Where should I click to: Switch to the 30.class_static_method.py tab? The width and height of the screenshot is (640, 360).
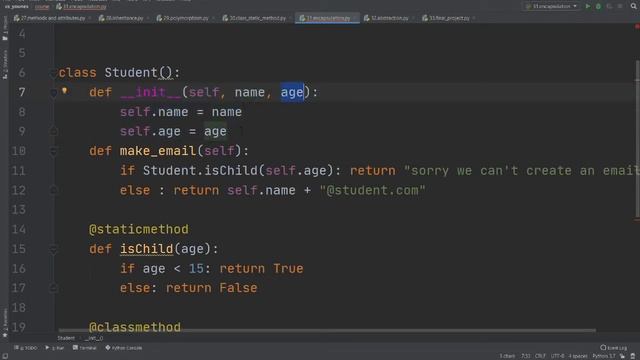click(x=257, y=18)
